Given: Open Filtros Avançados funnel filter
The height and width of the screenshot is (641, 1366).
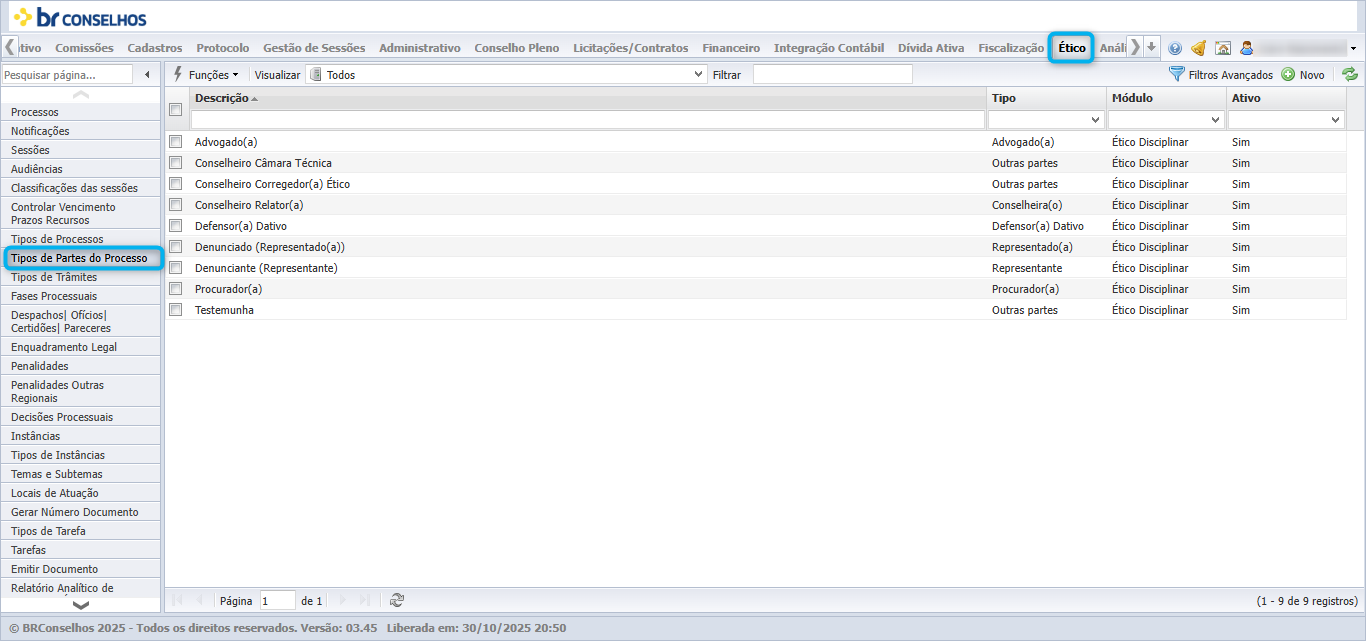Looking at the screenshot, I should [1221, 75].
